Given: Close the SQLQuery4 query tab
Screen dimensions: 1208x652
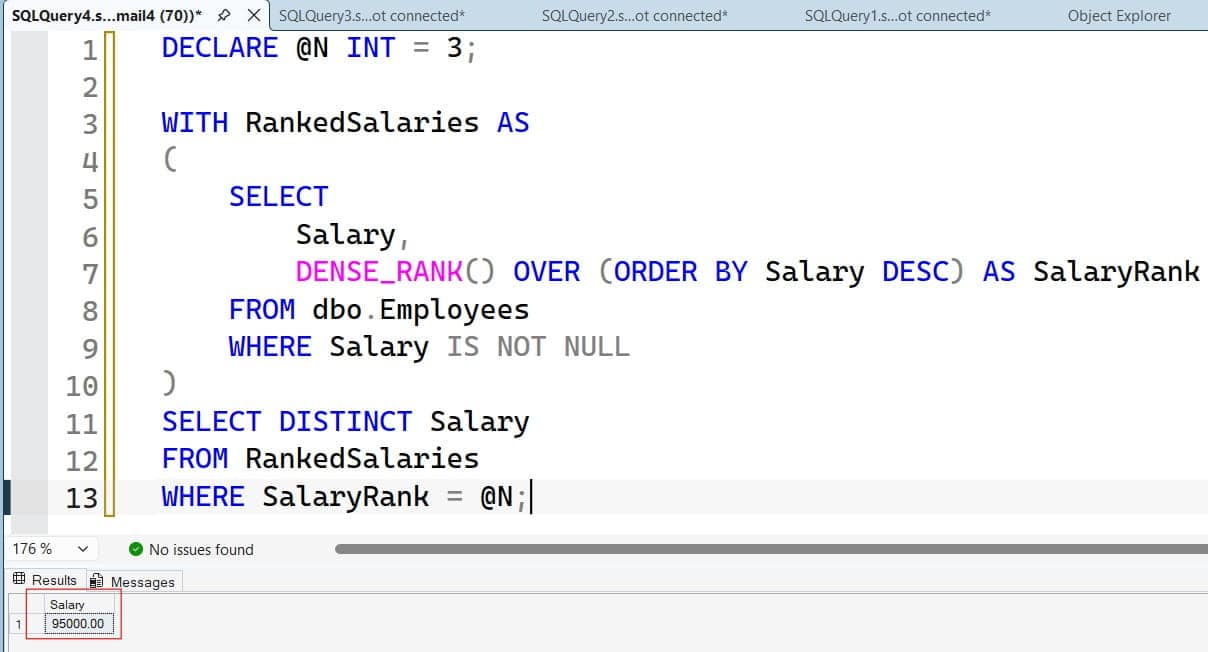Looking at the screenshot, I should (x=254, y=16).
